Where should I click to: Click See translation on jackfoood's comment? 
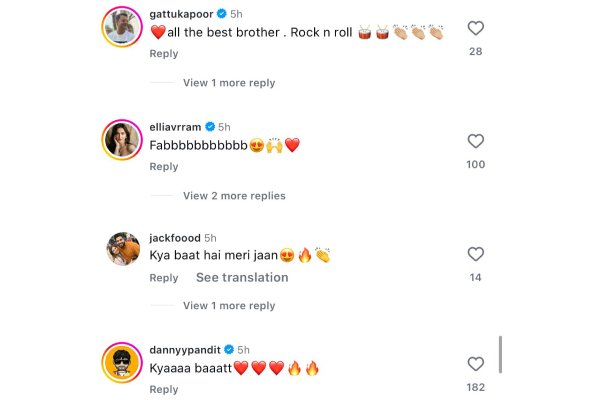click(242, 278)
